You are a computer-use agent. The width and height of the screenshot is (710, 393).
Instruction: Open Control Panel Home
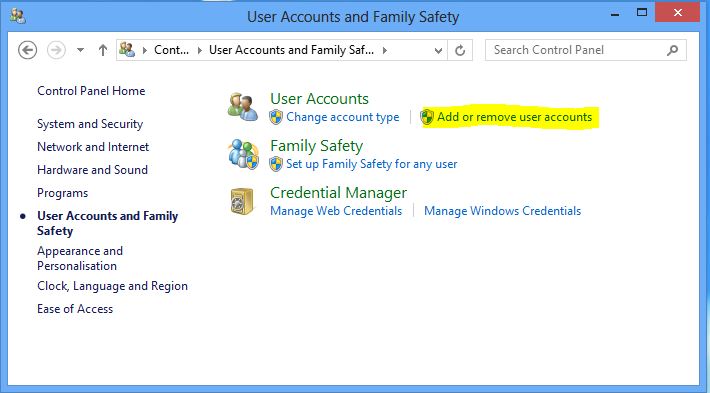[x=91, y=91]
